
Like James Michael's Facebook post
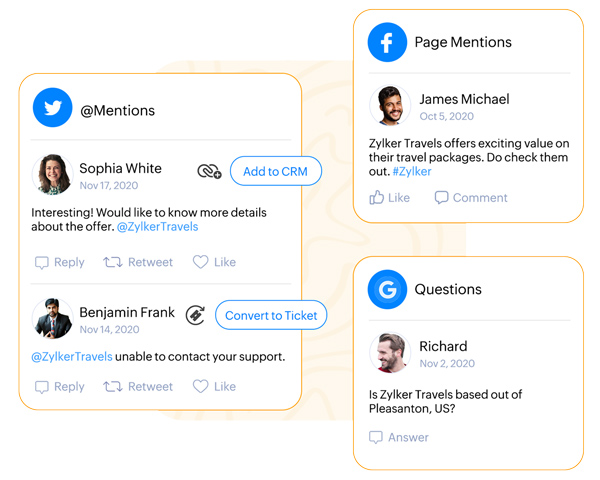(x=389, y=198)
